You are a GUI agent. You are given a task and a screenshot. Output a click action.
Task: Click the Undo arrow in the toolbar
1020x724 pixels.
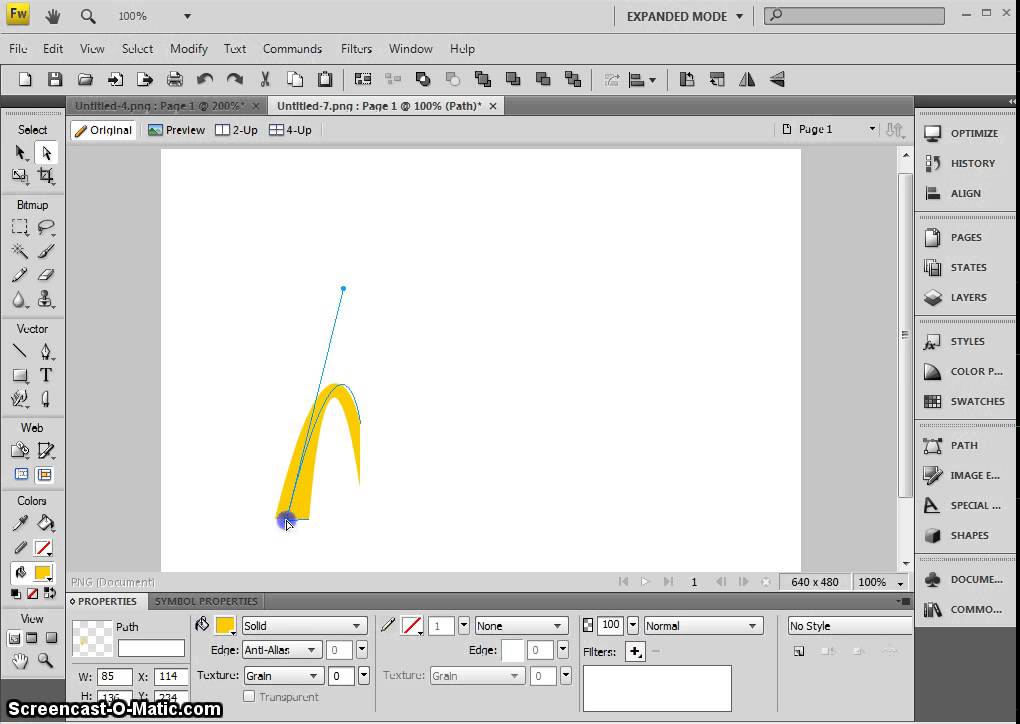tap(205, 80)
